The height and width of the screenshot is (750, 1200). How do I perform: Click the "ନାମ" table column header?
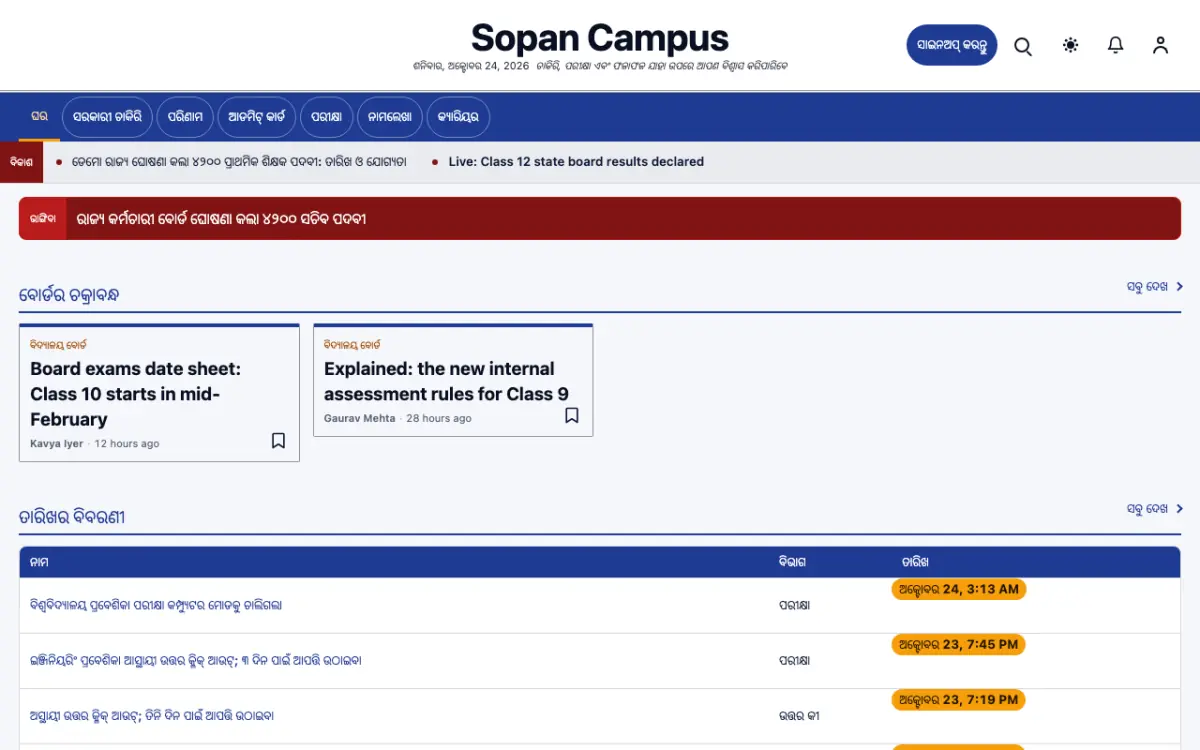click(39, 562)
